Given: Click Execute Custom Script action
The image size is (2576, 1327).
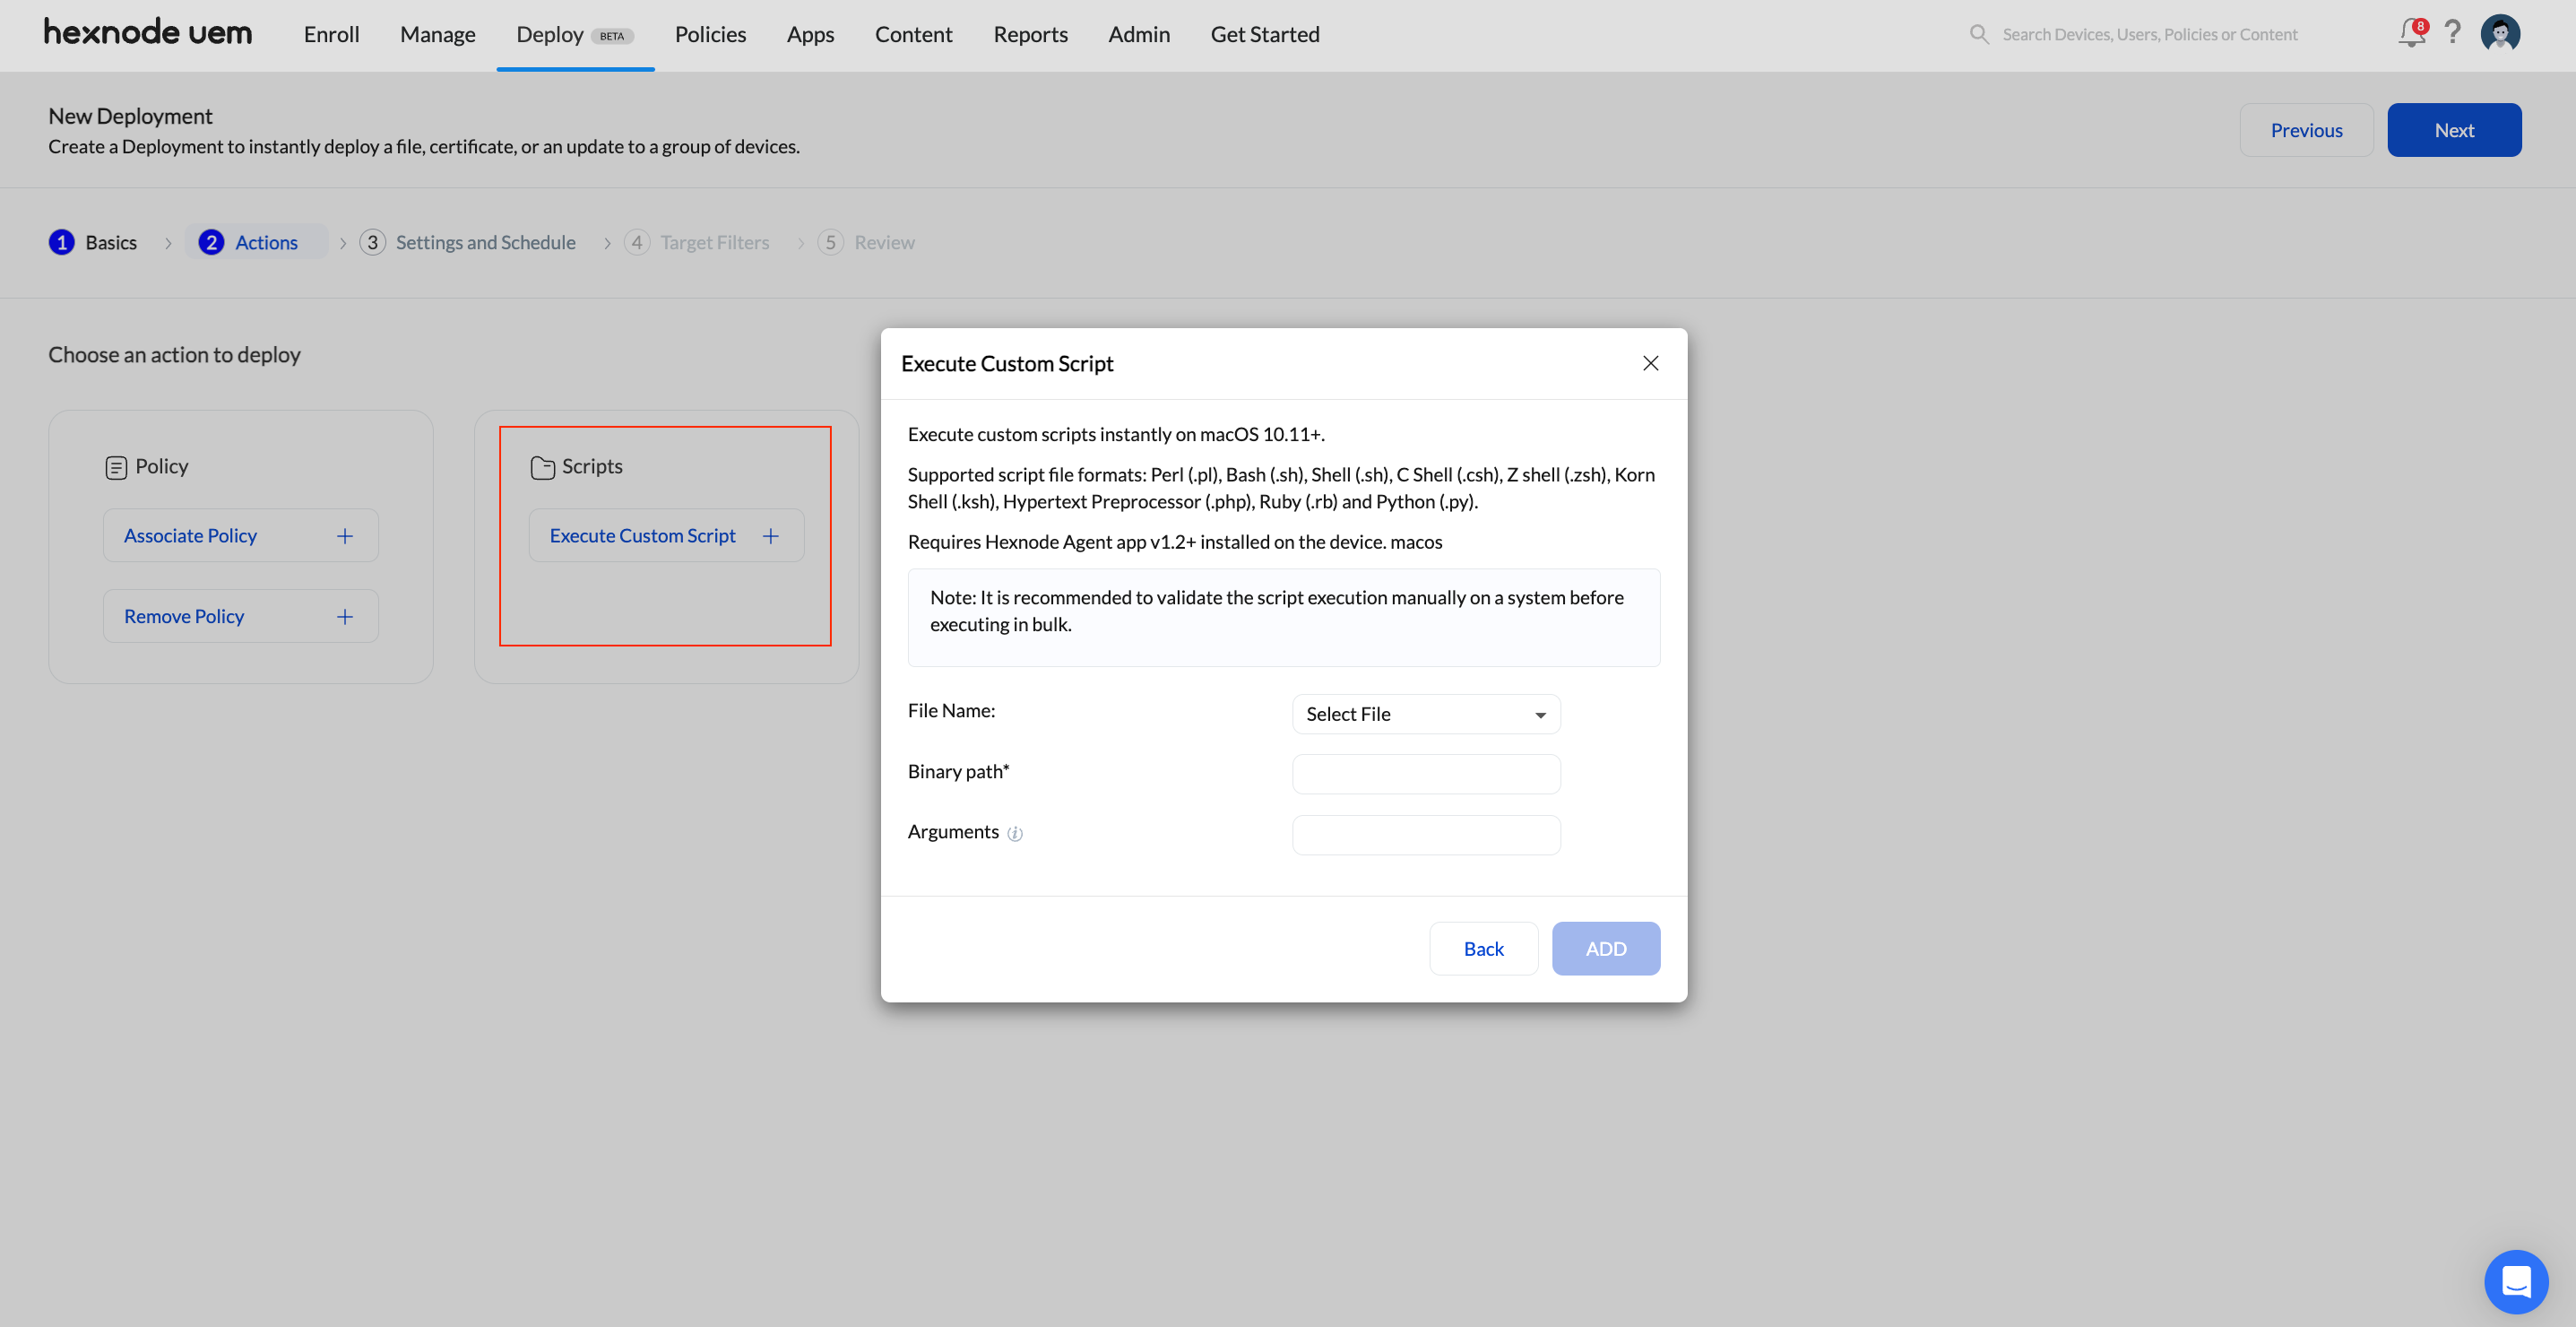Looking at the screenshot, I should 667,536.
